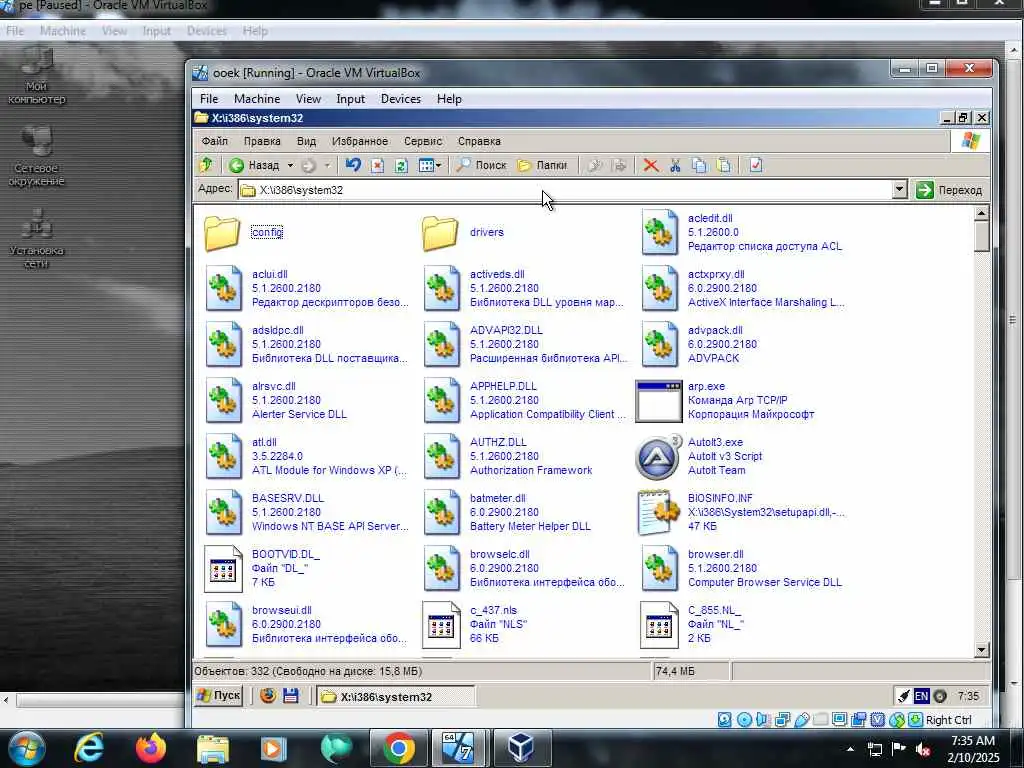1024x768 pixels.
Task: Open the Правка menu
Action: pos(262,141)
